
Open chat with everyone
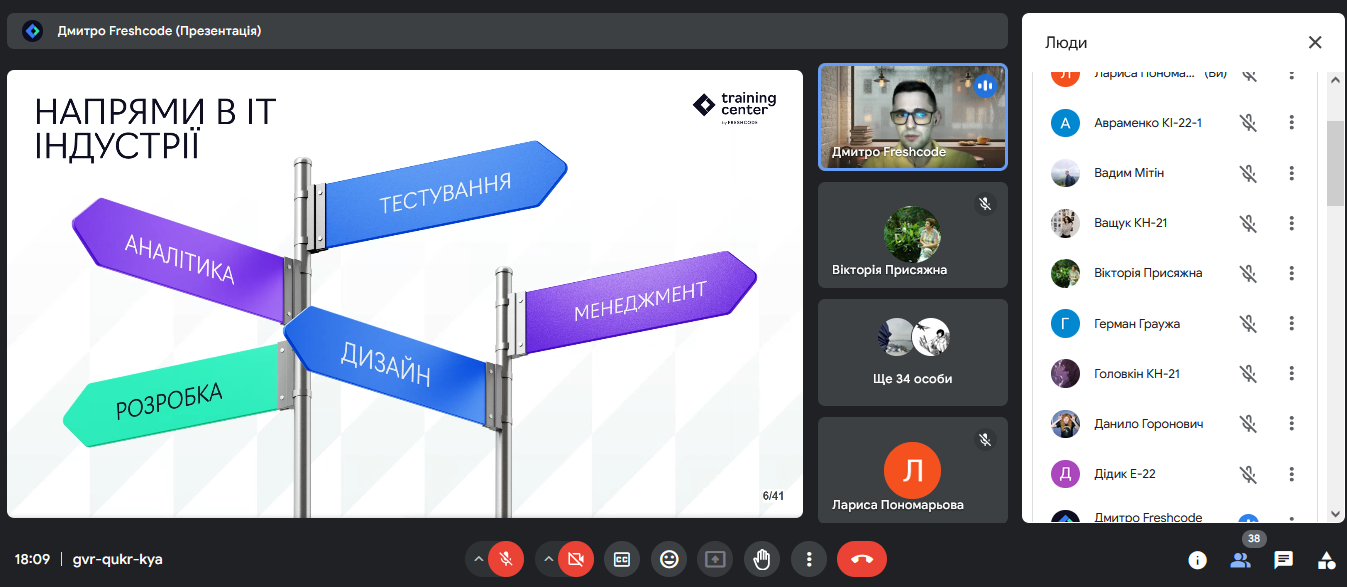click(1283, 560)
